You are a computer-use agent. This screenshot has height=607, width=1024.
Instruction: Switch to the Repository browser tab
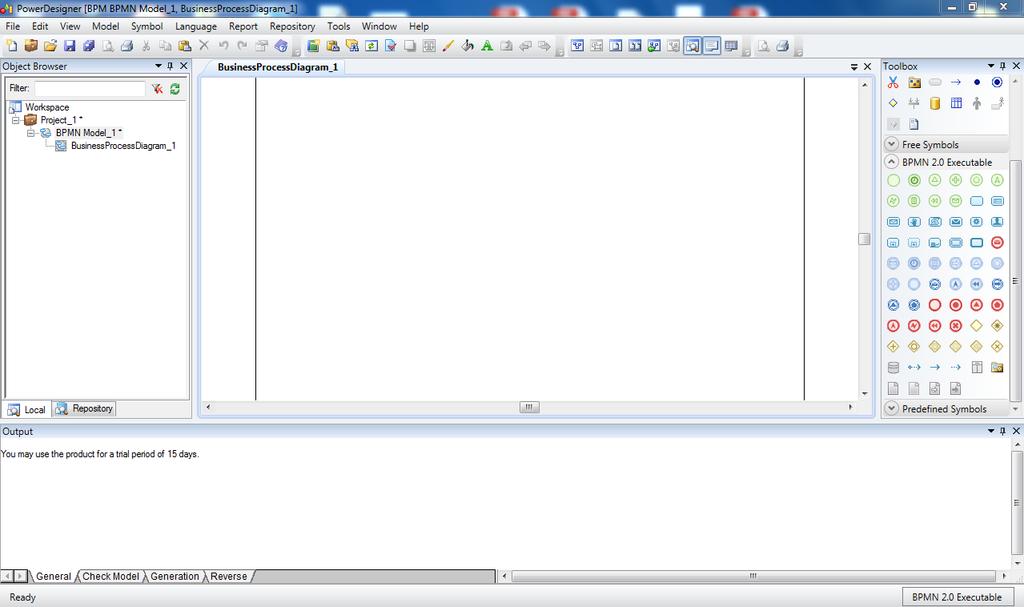pos(84,409)
